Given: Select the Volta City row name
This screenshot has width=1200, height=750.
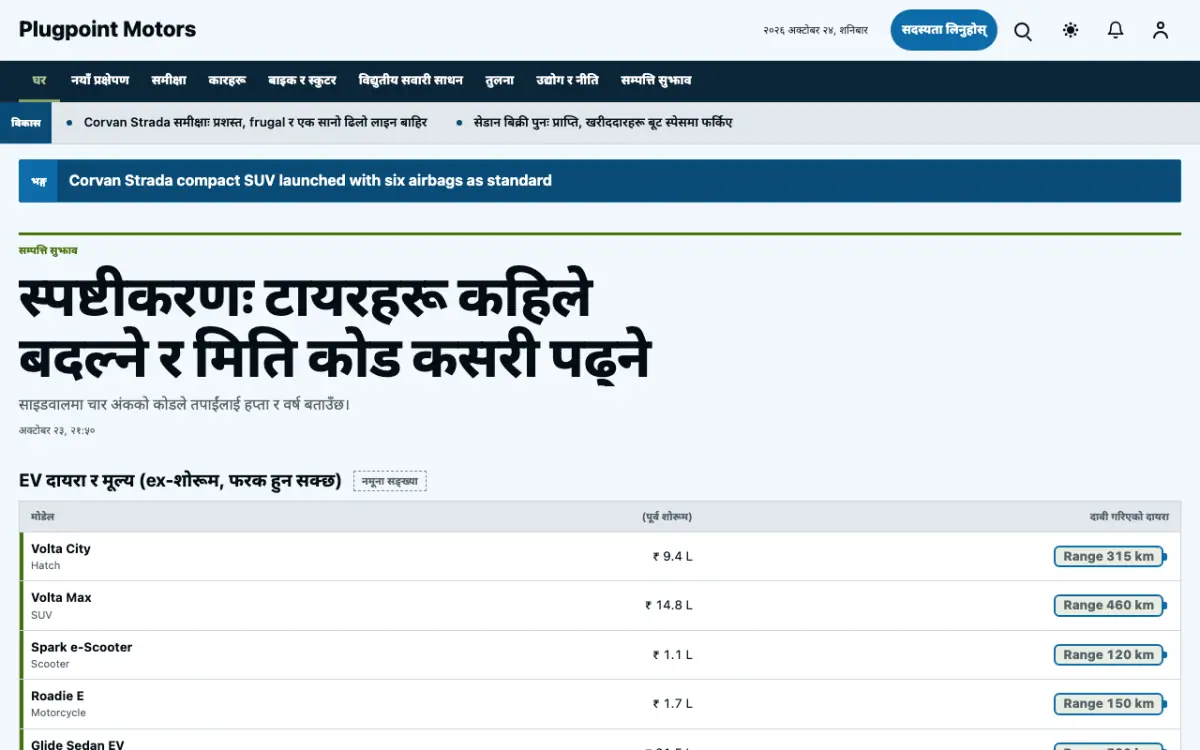Looking at the screenshot, I should pyautogui.click(x=61, y=549).
